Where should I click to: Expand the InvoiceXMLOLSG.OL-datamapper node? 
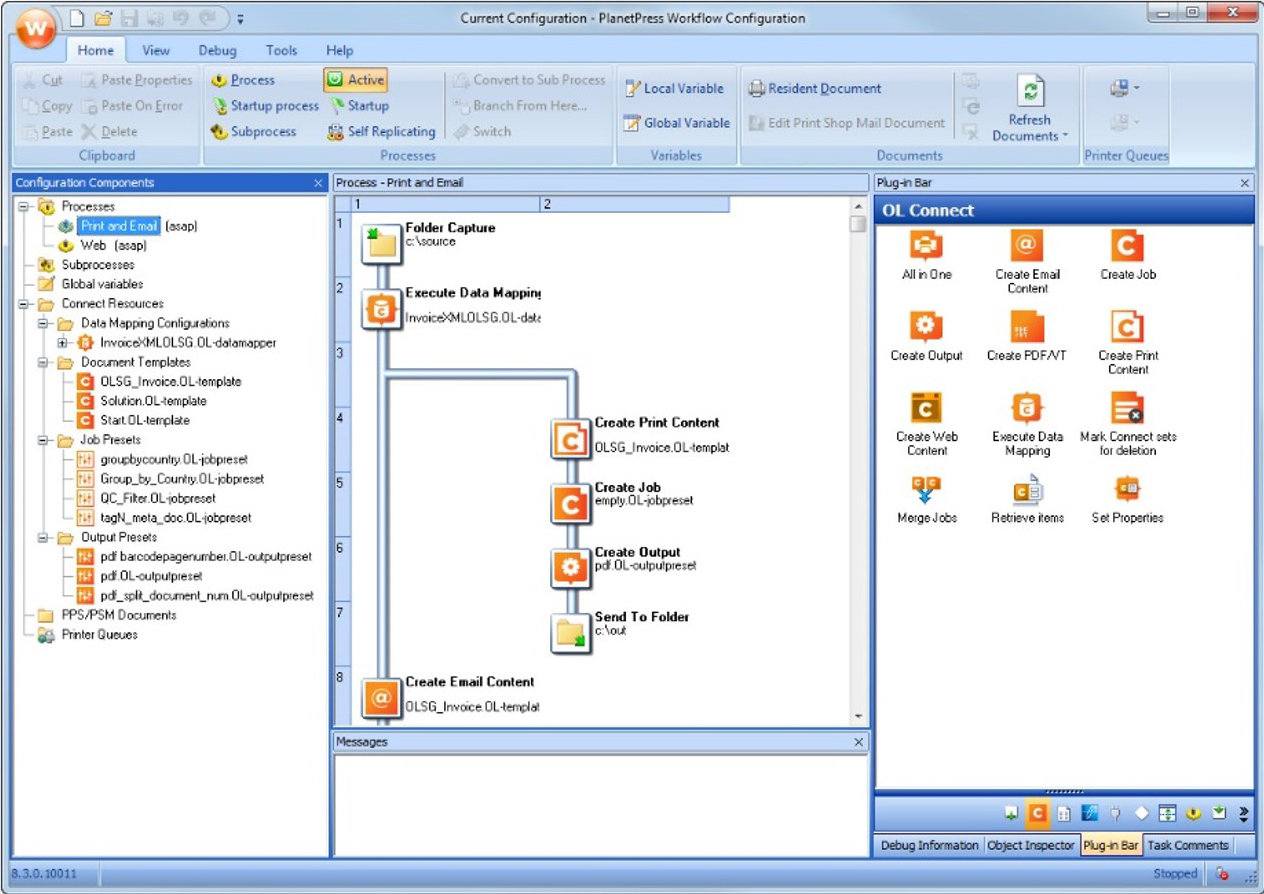(62, 342)
